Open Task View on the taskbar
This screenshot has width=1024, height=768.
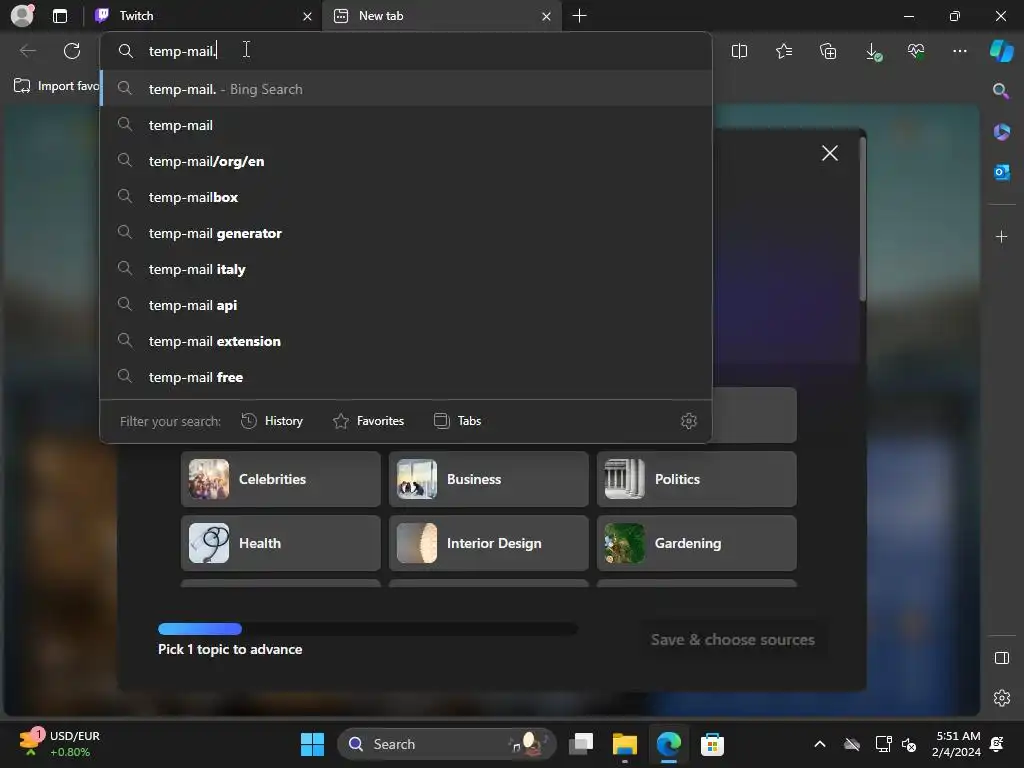point(581,744)
